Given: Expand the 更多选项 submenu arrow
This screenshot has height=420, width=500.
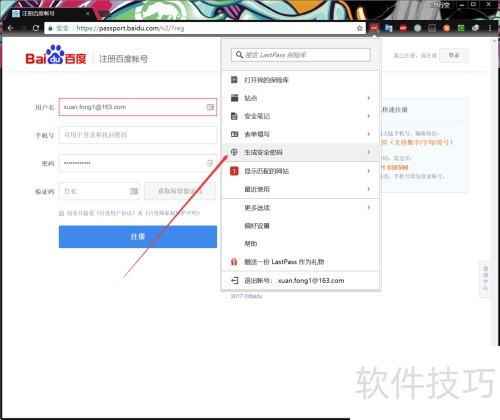Looking at the screenshot, I should click(369, 207).
